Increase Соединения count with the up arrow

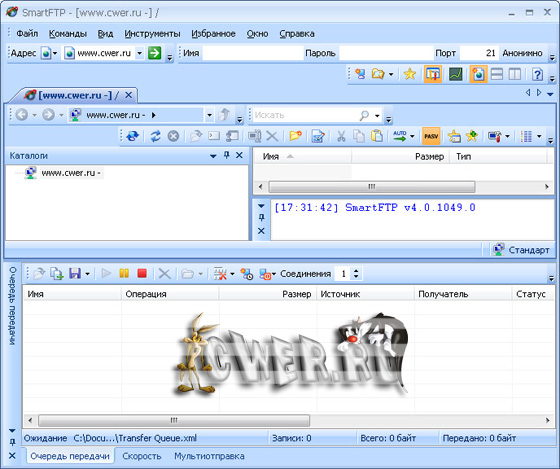pyautogui.click(x=356, y=271)
